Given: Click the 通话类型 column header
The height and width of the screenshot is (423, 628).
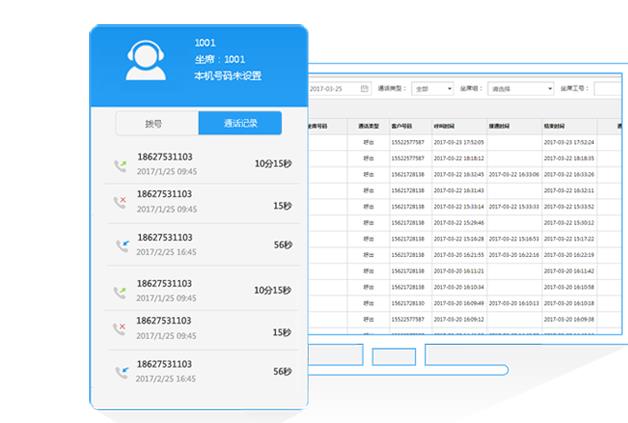Looking at the screenshot, I should [368, 127].
